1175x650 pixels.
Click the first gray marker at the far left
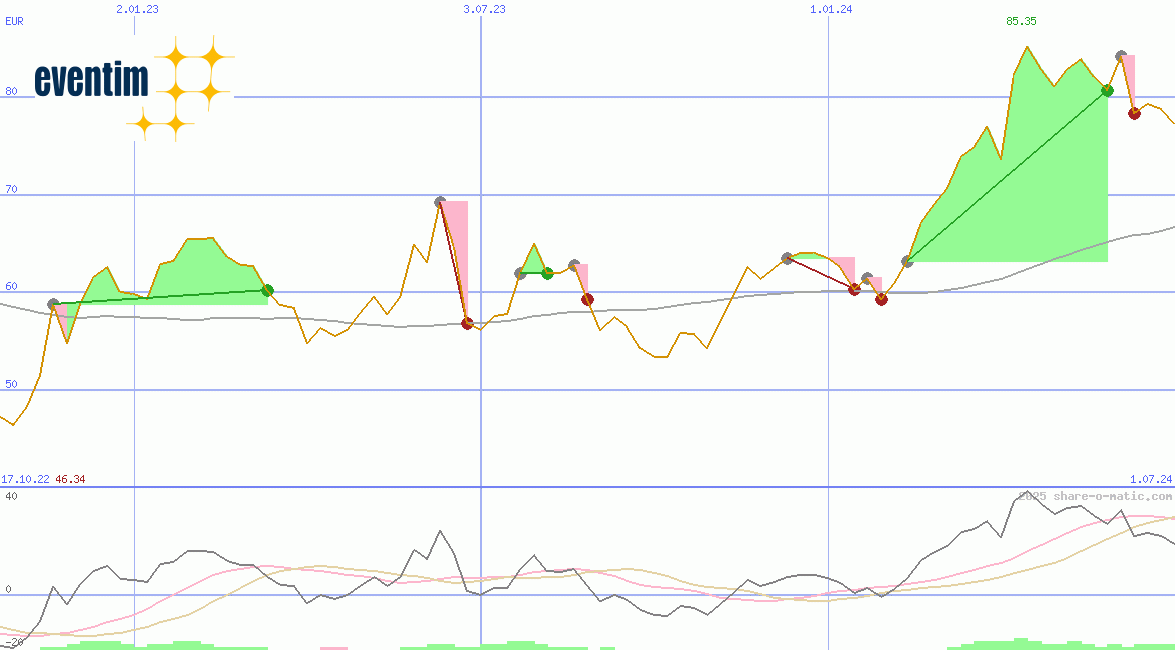point(53,304)
